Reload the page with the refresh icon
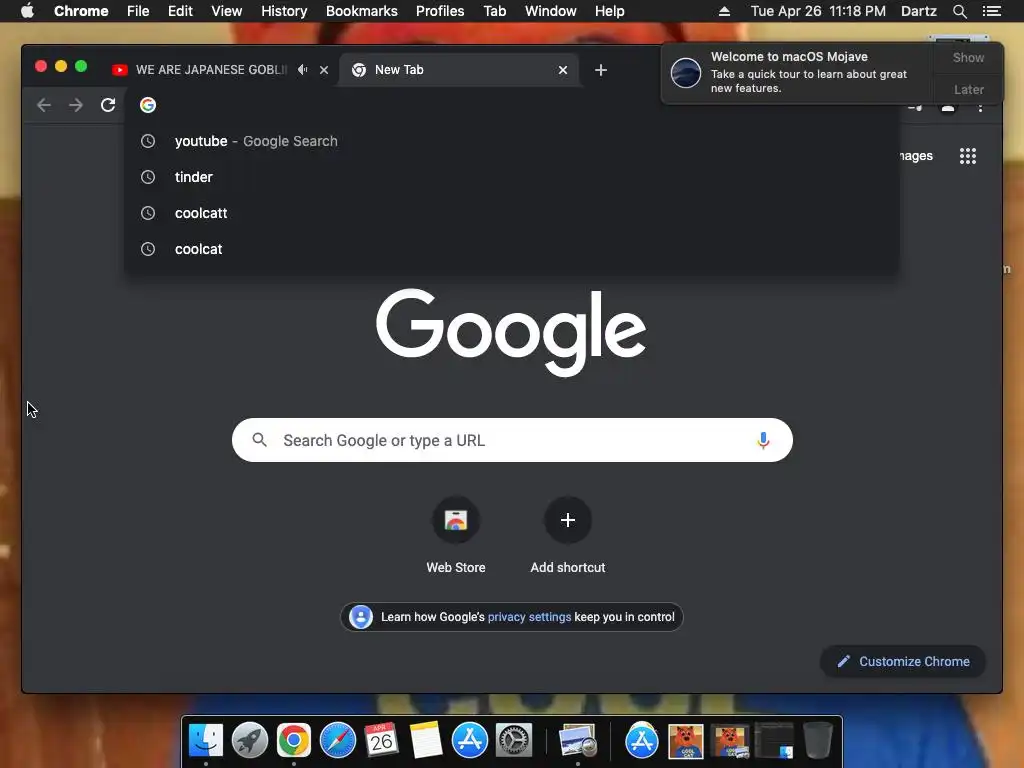 (108, 105)
